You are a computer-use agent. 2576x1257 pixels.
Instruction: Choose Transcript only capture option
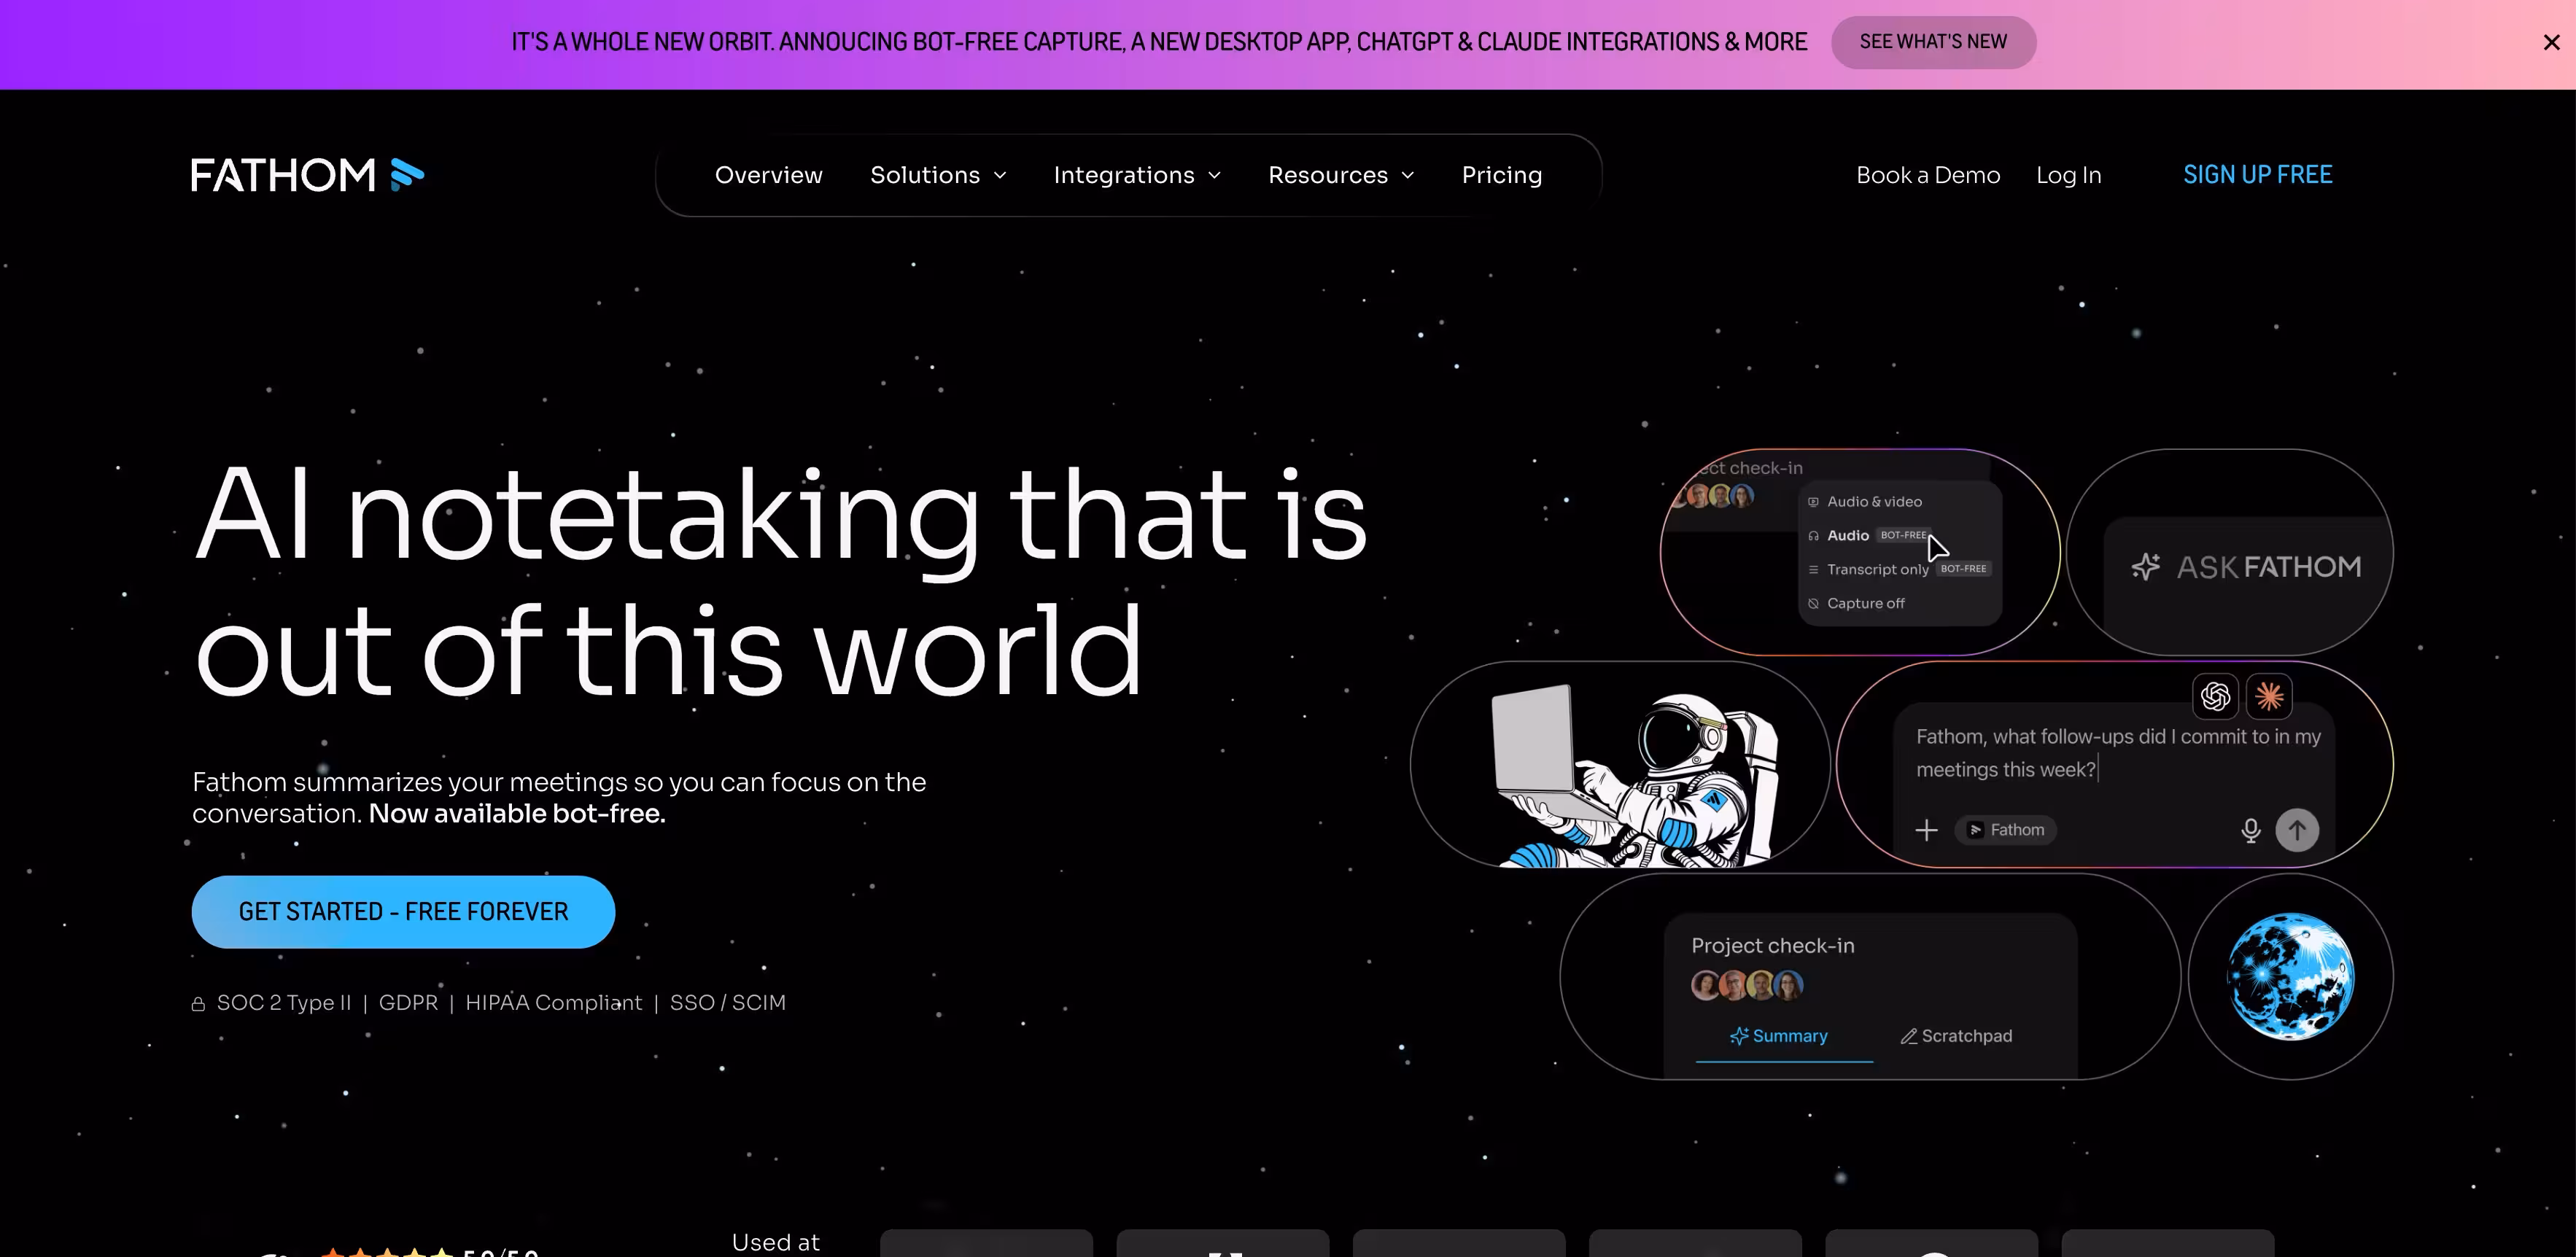tap(1899, 569)
